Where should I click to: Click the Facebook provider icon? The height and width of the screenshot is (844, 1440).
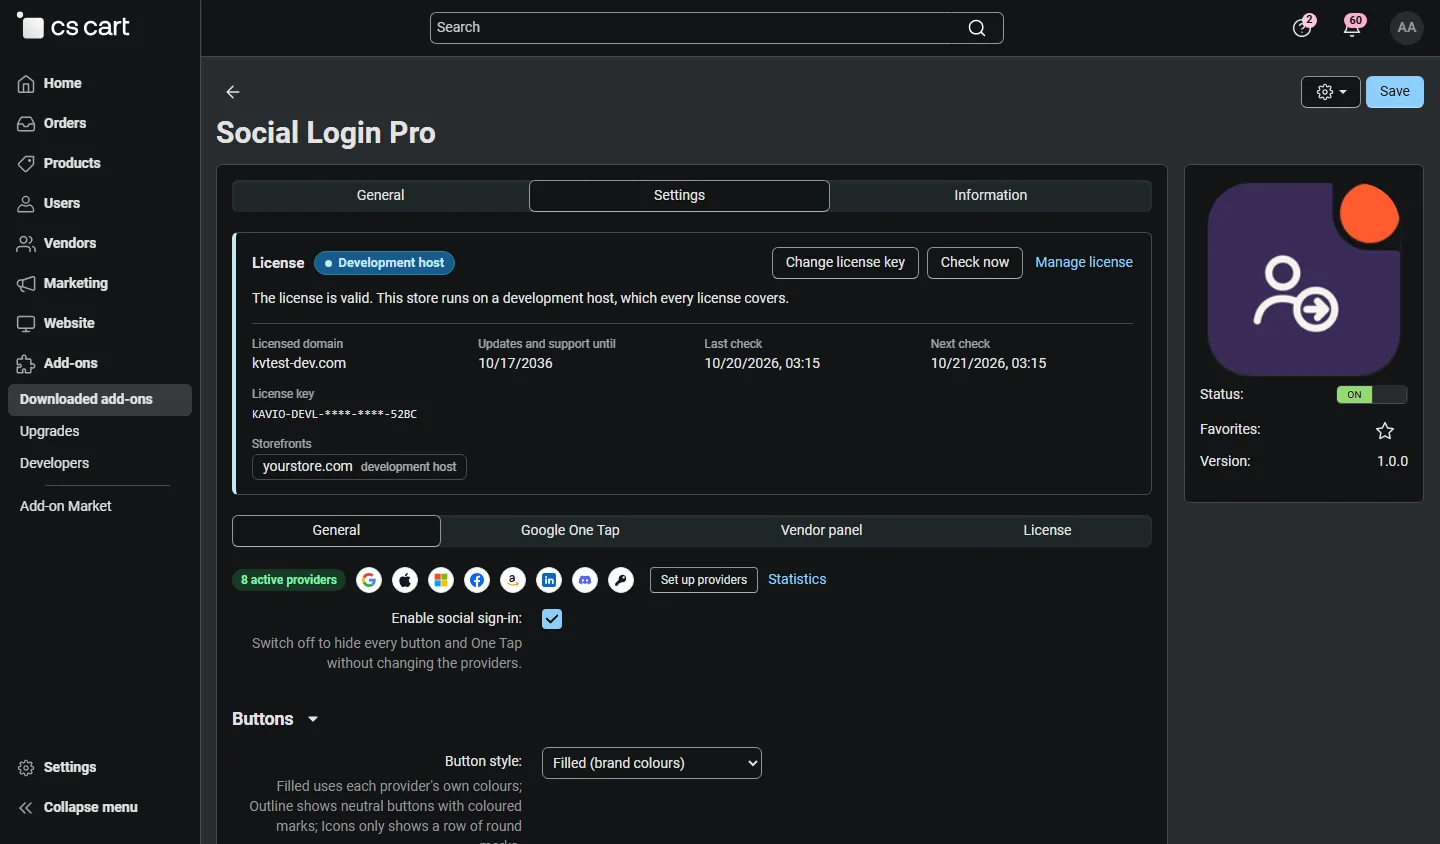tap(477, 580)
